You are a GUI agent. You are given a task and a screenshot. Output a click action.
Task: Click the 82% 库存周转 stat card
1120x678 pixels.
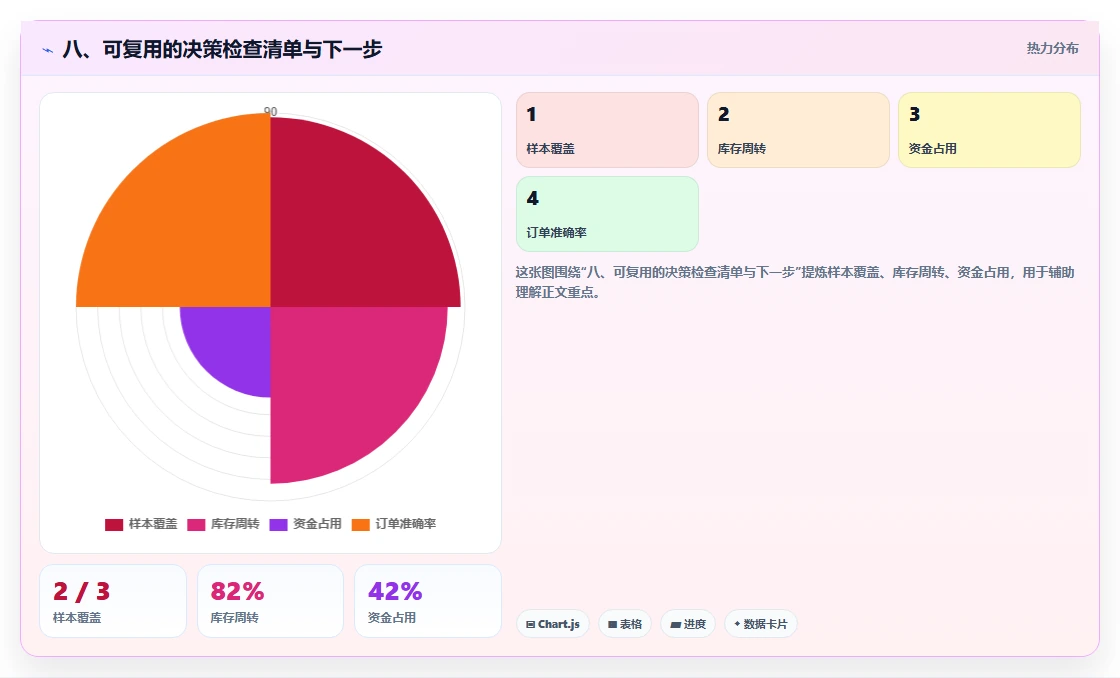point(270,601)
